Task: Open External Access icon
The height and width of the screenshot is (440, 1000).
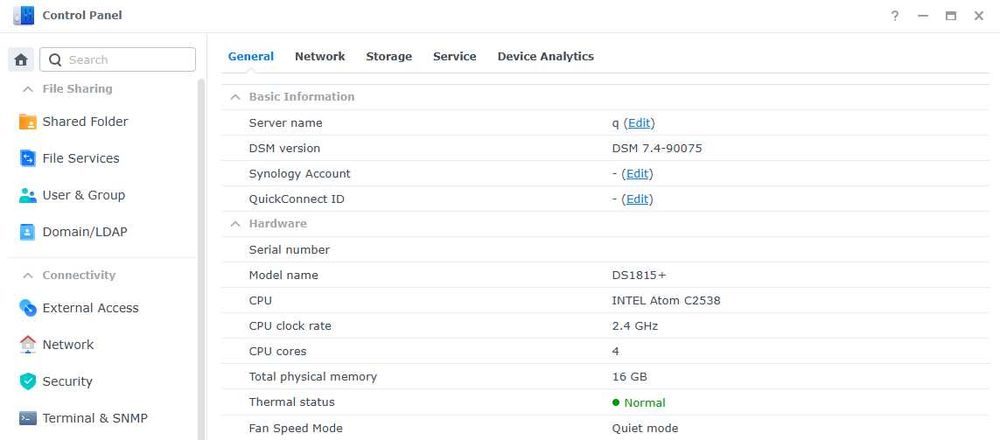Action: coord(27,308)
